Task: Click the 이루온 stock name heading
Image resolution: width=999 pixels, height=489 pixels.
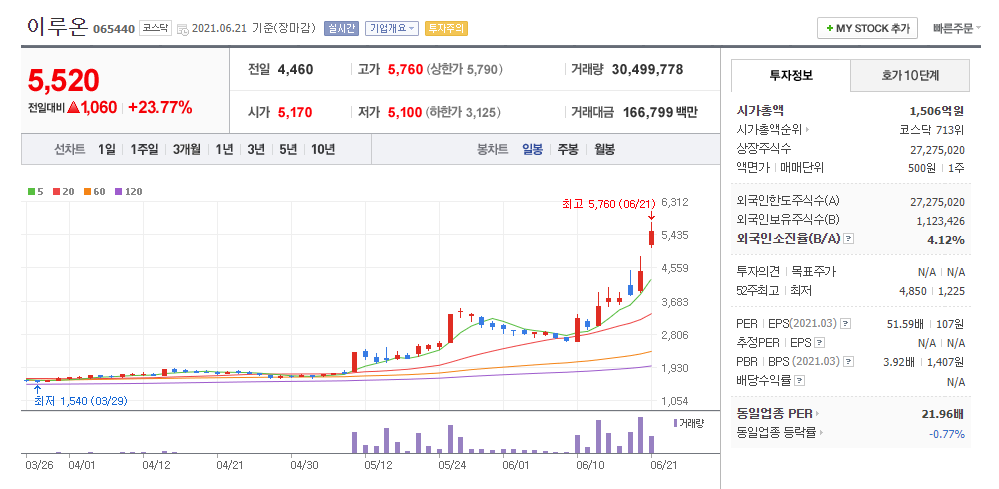Action: [x=57, y=27]
